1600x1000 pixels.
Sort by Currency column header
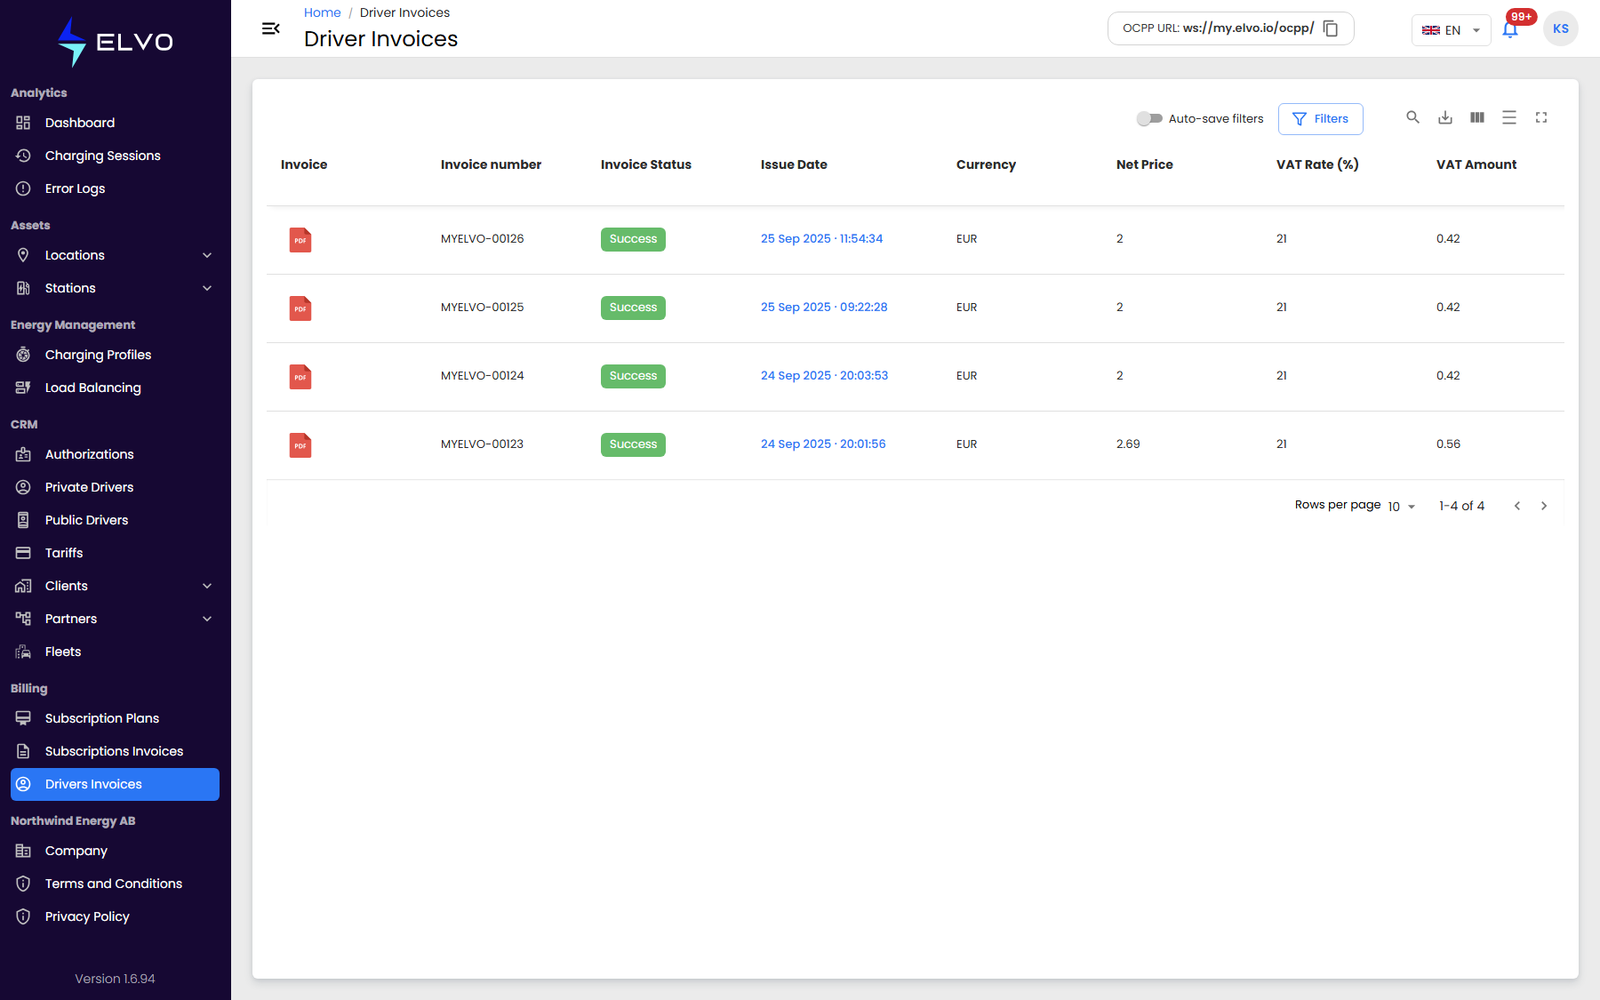point(986,165)
